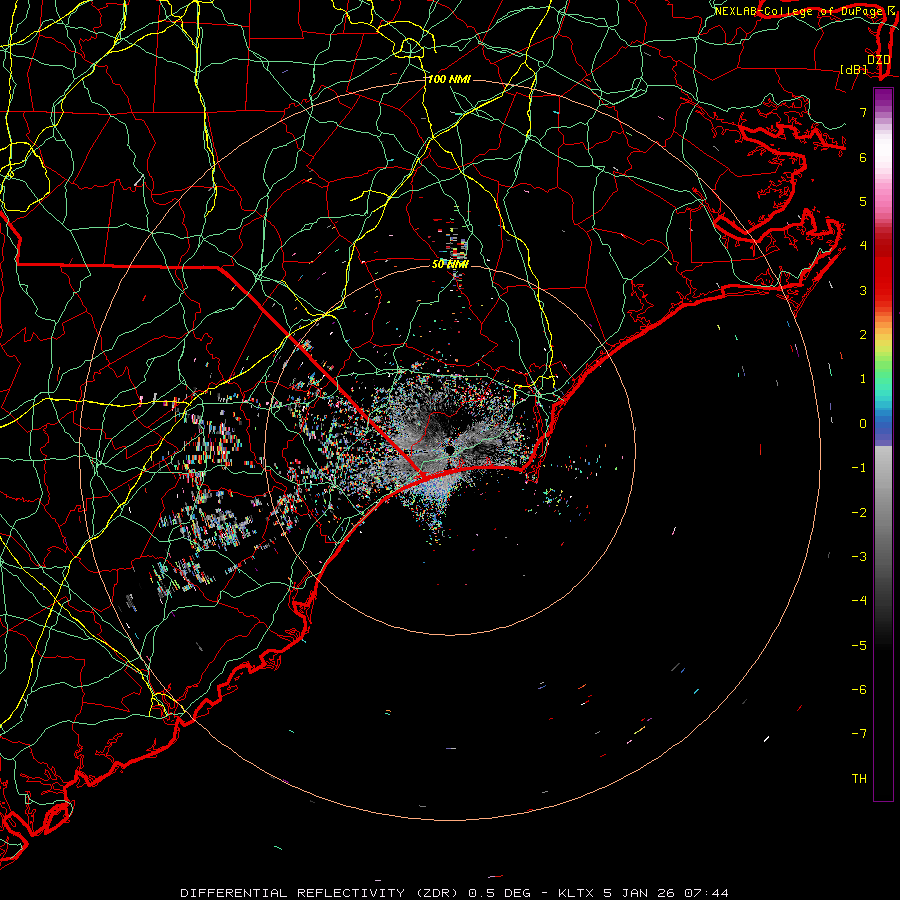Click the 5 value on the dB scale
Viewport: 900px width, 900px height.
pos(863,201)
